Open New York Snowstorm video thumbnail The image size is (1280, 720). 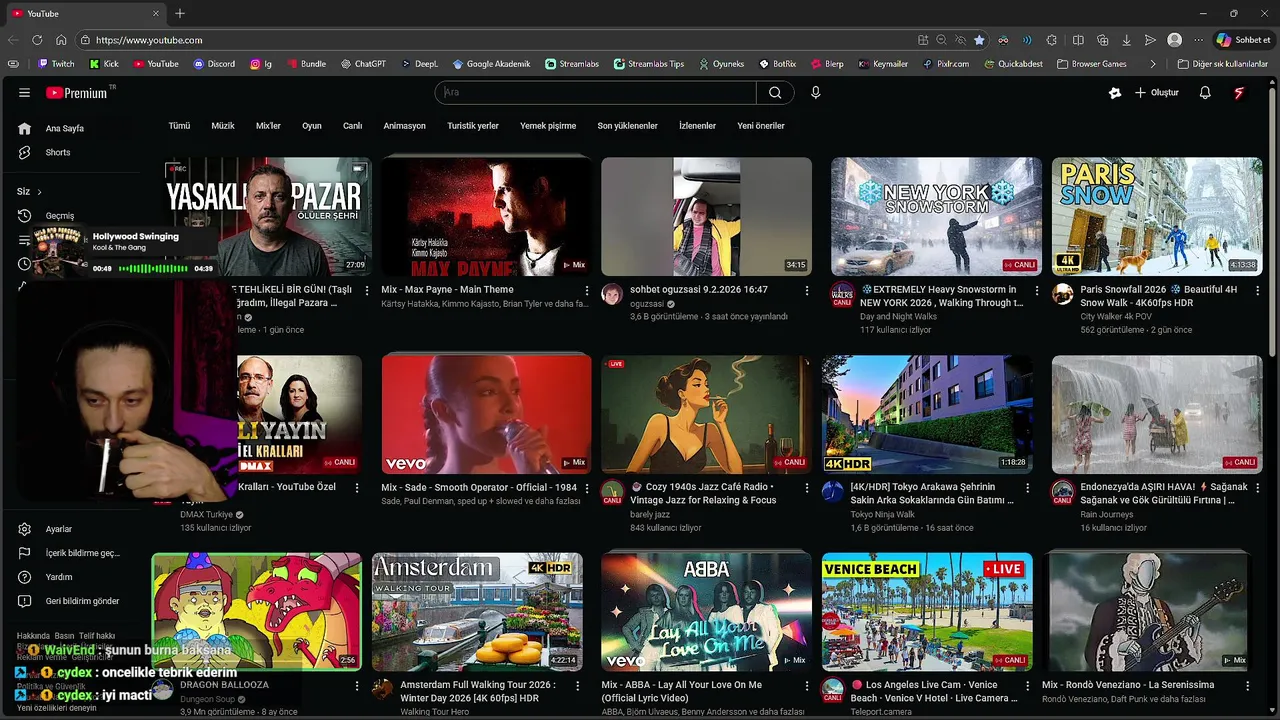click(x=936, y=216)
